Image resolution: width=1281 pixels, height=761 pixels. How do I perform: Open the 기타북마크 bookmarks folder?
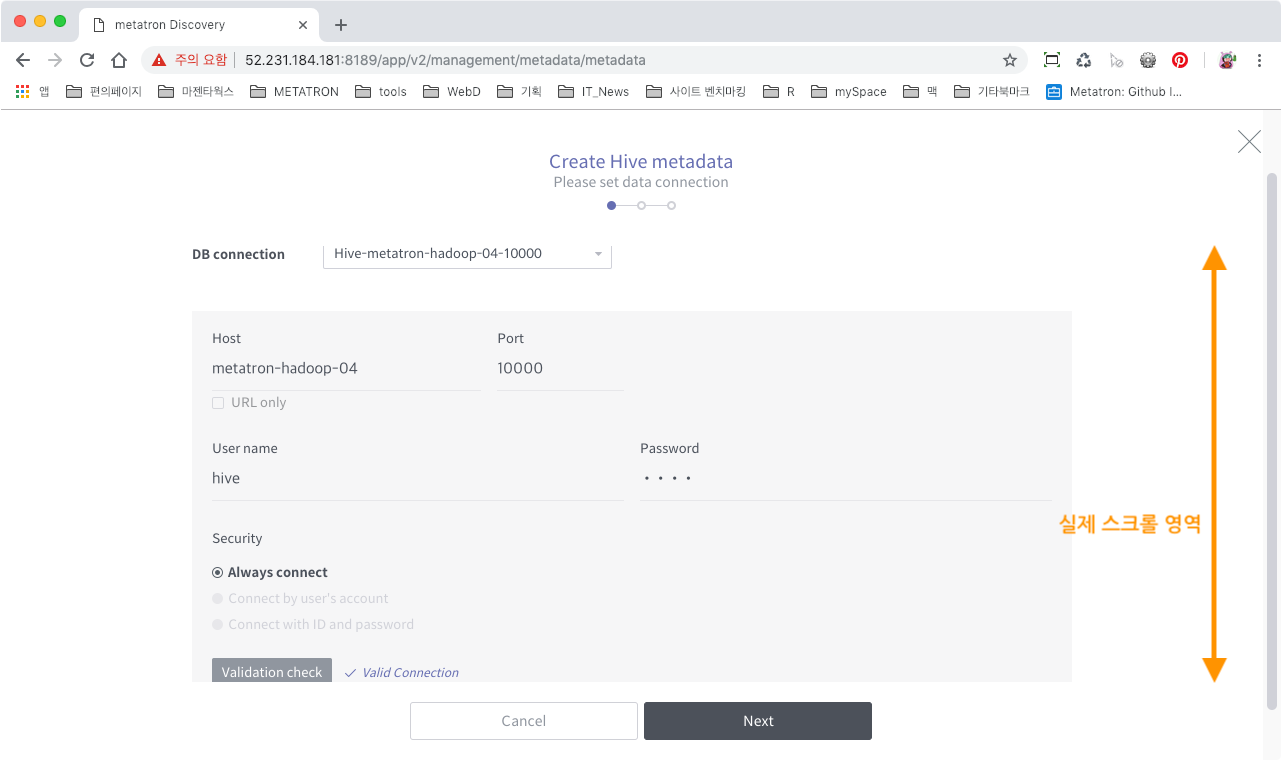(992, 91)
